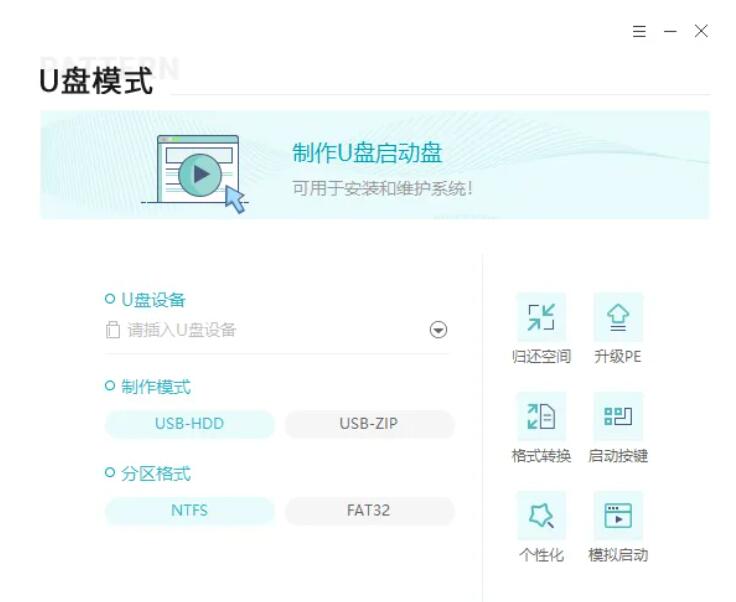The image size is (736, 602).
Task: Click the USB drive icon beside 请插入U盘设备
Action: [x=113, y=330]
